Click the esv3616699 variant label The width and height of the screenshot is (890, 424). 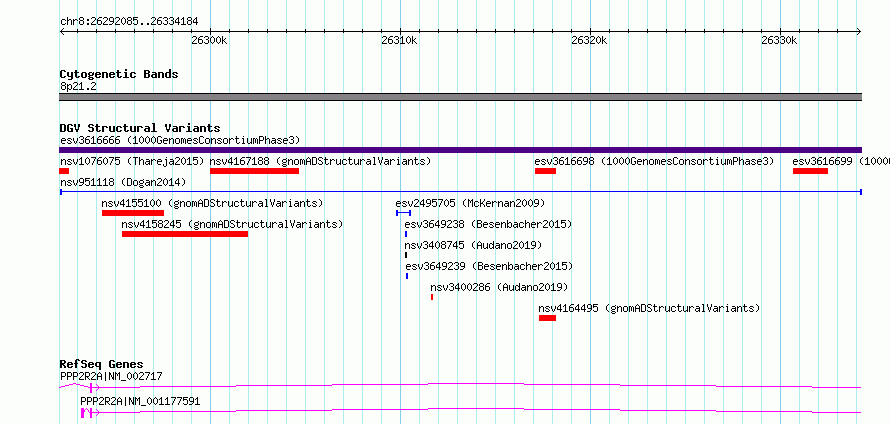coord(841,161)
